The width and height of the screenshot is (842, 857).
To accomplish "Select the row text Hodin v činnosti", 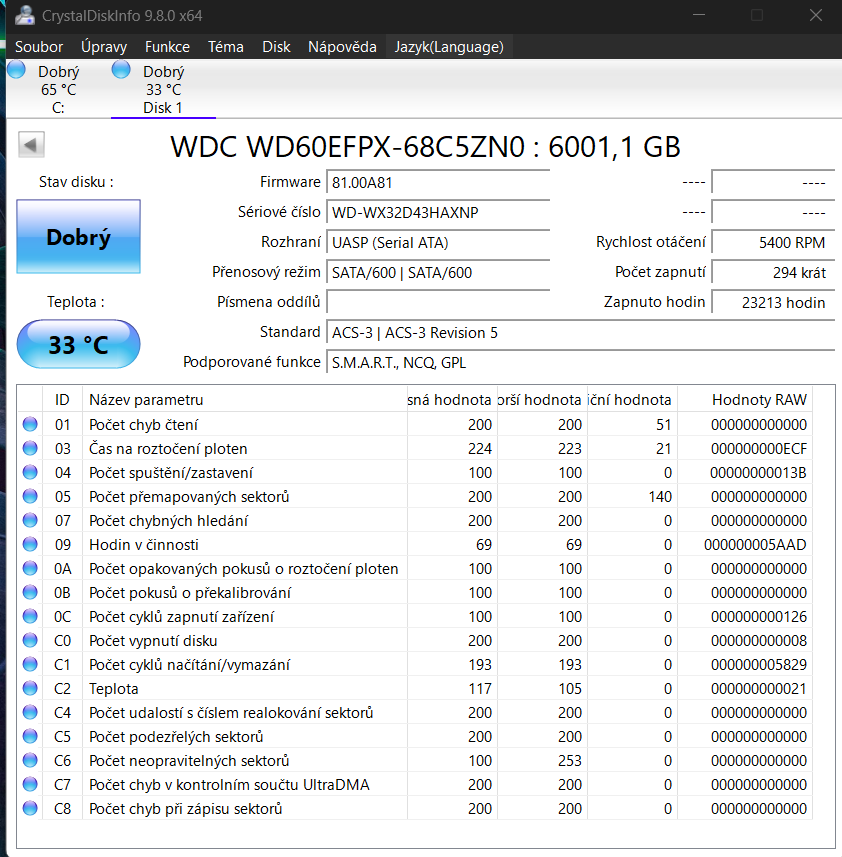I will click(x=144, y=545).
